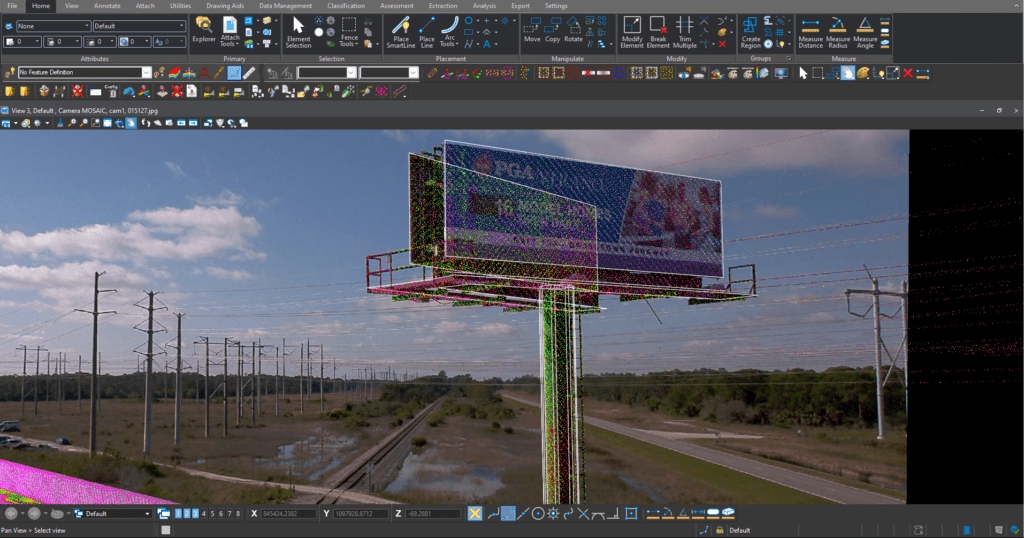The height and width of the screenshot is (538, 1024).
Task: Click the Y coordinate input field
Action: point(361,514)
